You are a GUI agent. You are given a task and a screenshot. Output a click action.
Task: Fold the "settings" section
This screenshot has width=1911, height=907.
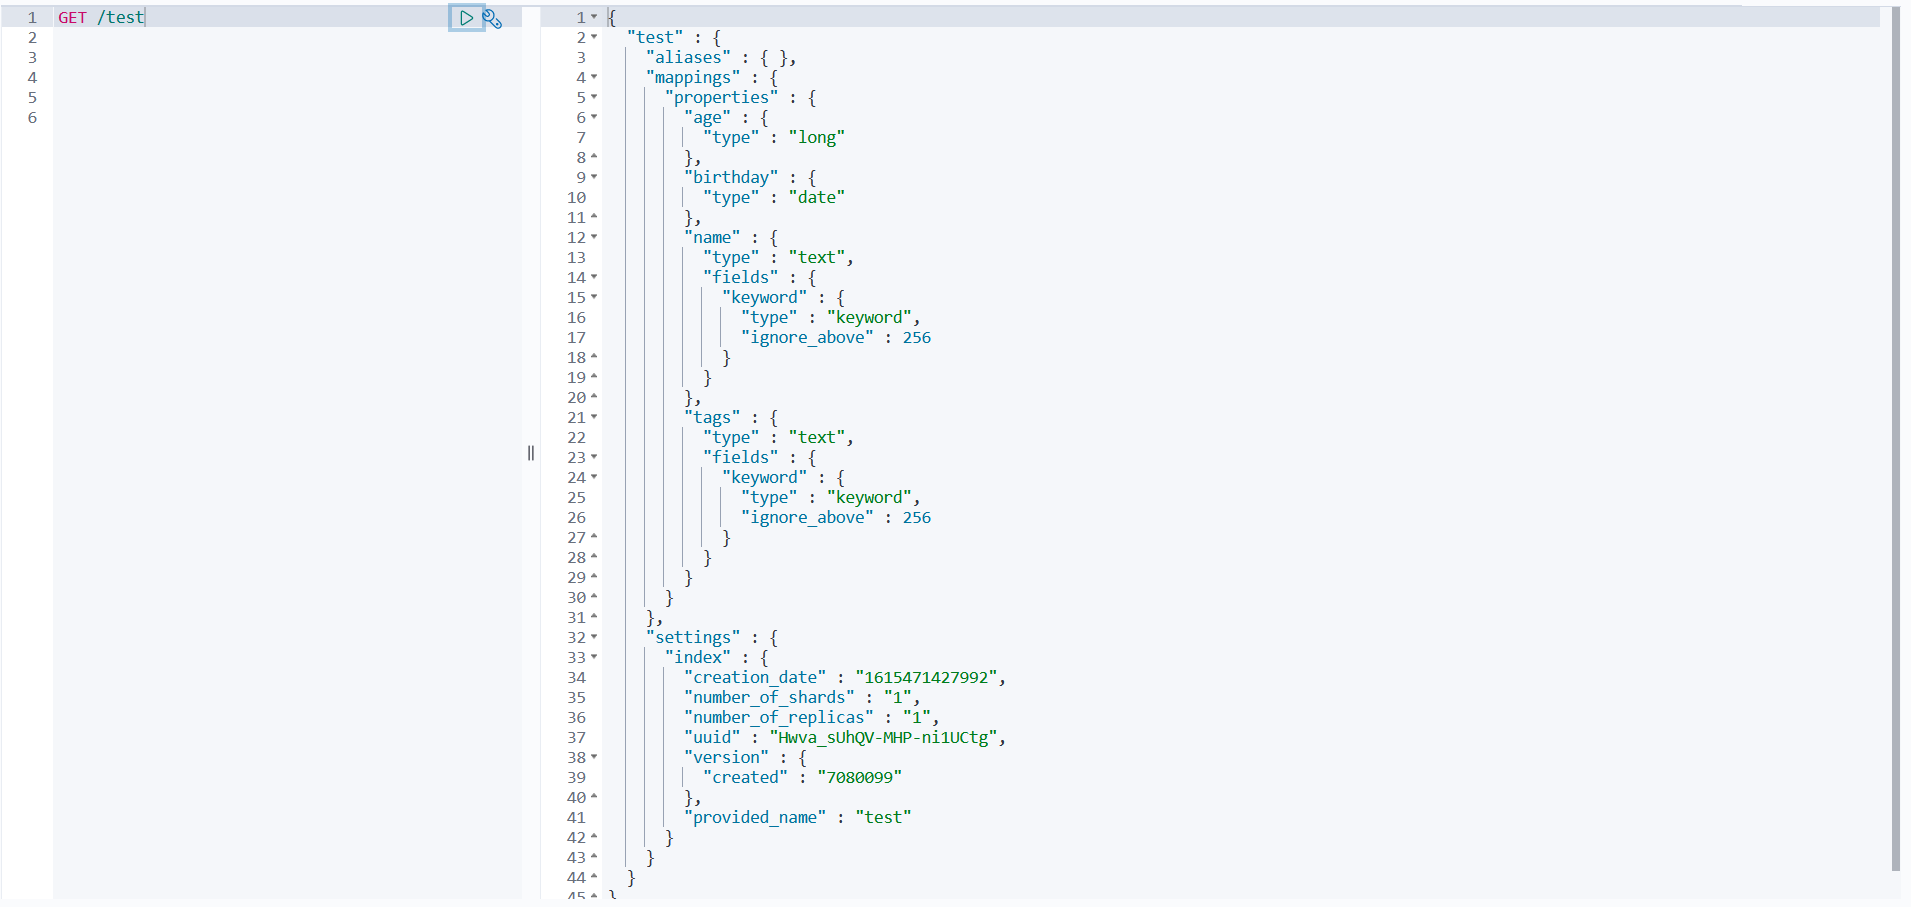594,637
